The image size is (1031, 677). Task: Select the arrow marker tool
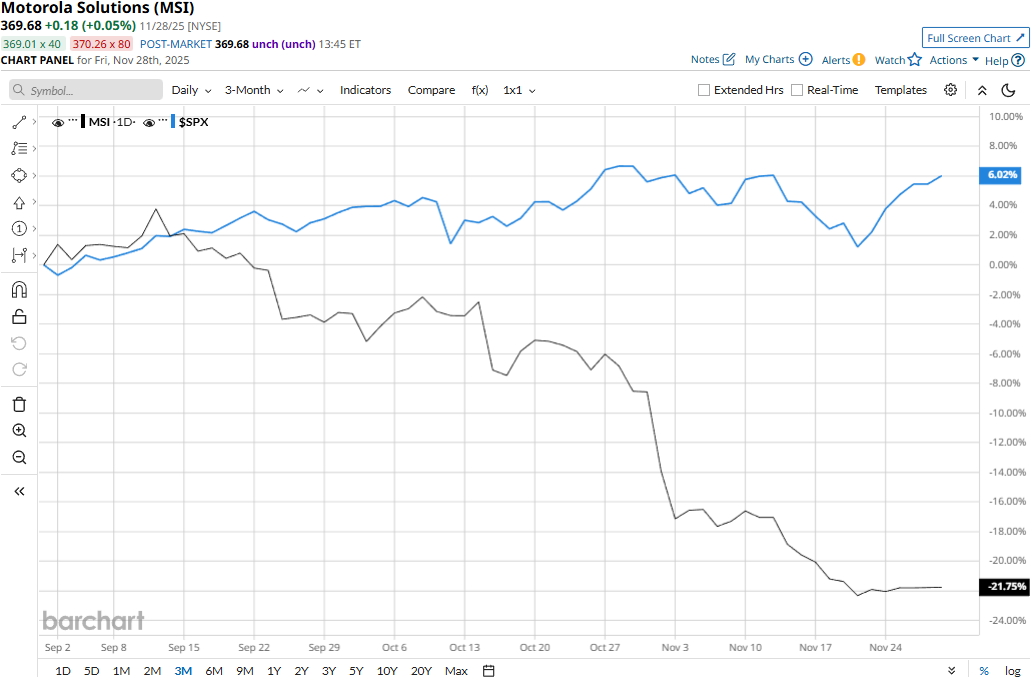tap(19, 202)
